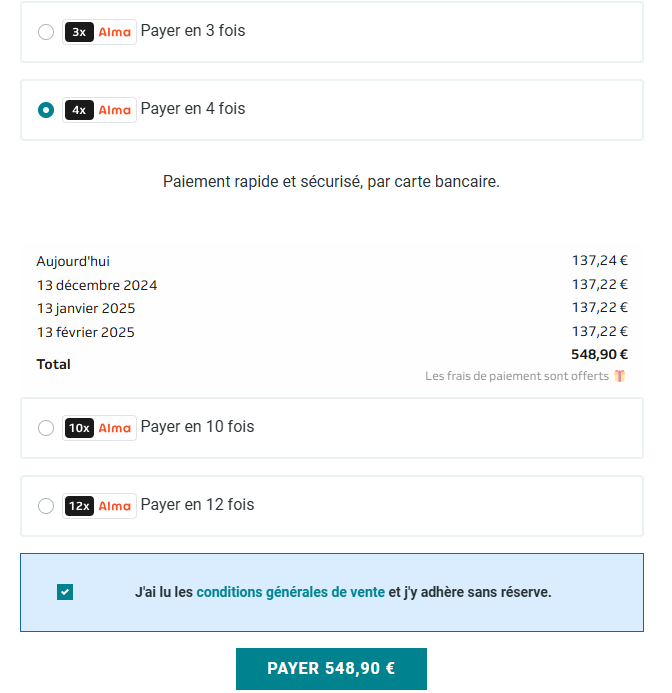Uncheck the terms acceptance checkbox
Screen dimensions: 672x693
[x=65, y=592]
